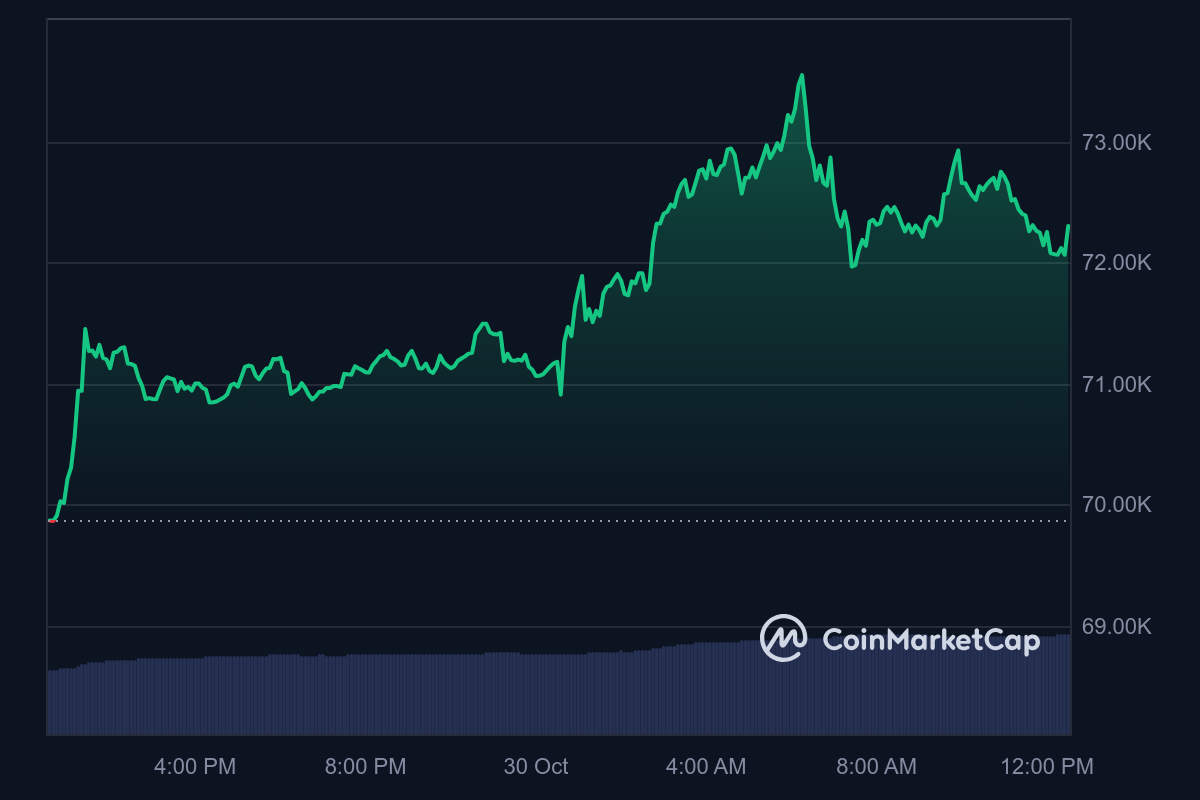Select the 69.00K price axis label
This screenshot has width=1200, height=800.
pyautogui.click(x=1117, y=627)
